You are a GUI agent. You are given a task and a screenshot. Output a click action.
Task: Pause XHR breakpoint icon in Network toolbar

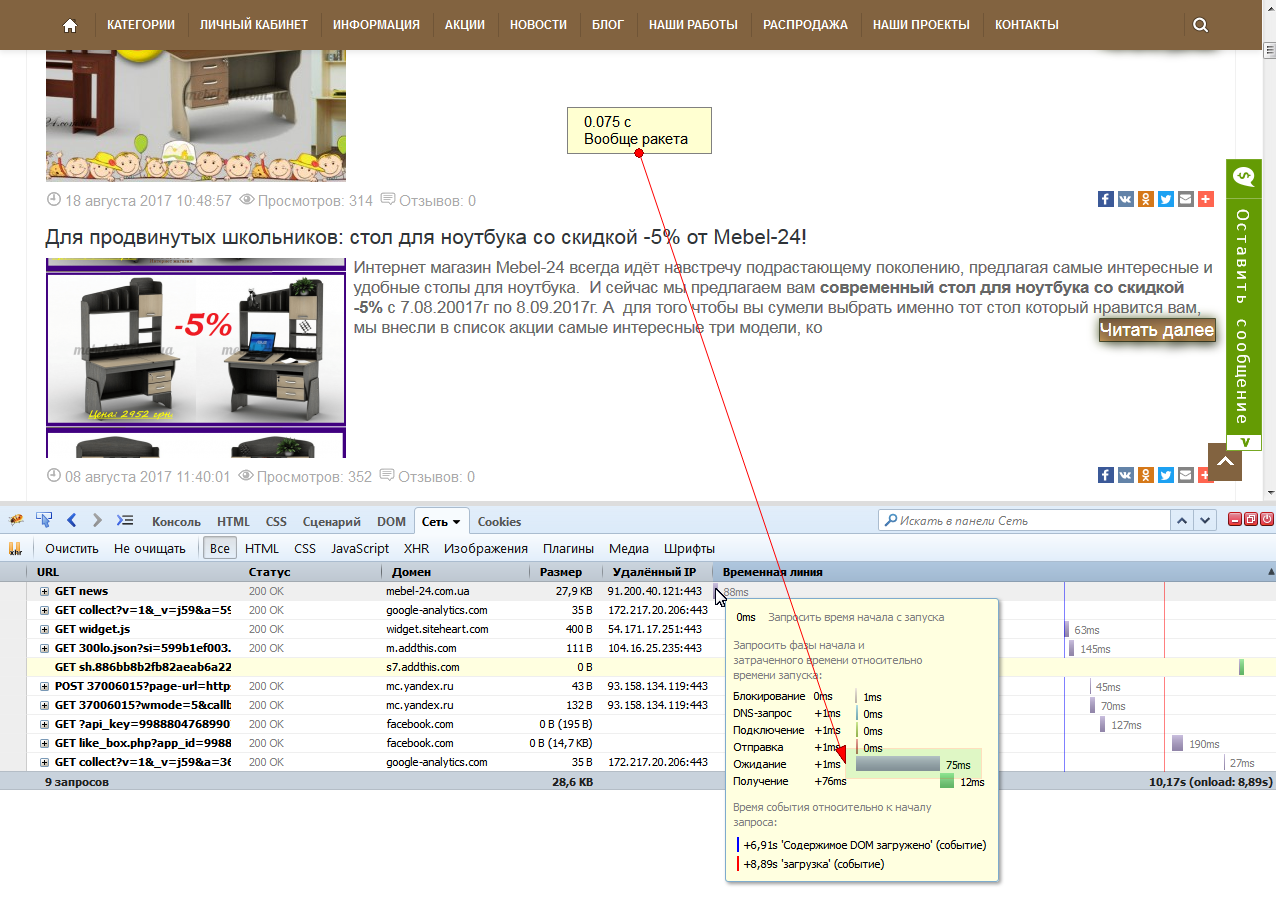tap(15, 548)
